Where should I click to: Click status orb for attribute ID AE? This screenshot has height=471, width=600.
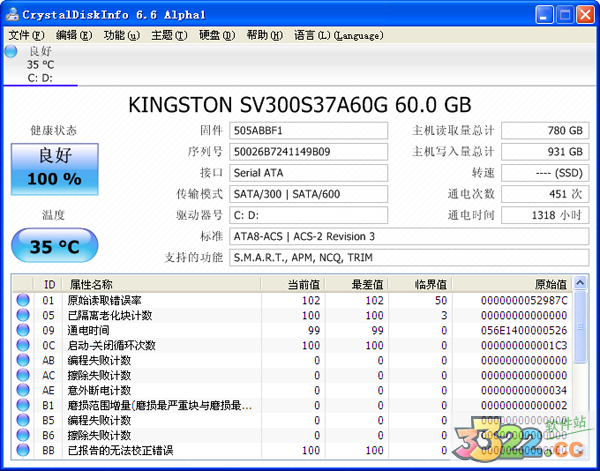point(23,390)
